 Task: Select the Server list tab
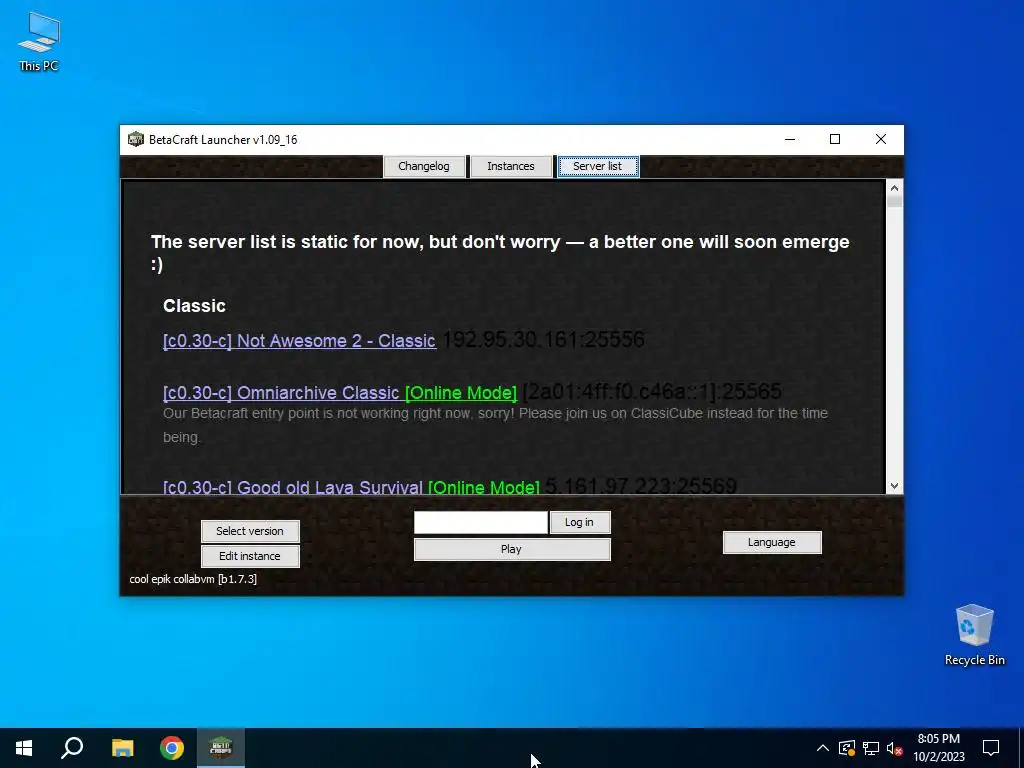[598, 167]
